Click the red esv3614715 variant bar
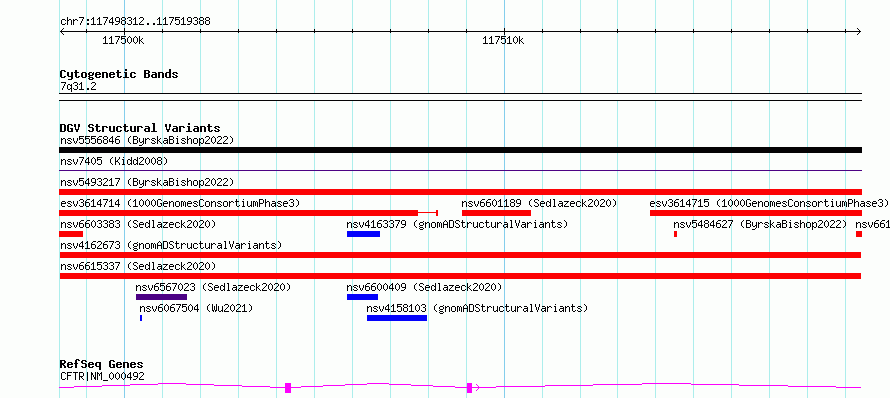890x398 pixels. point(755,213)
